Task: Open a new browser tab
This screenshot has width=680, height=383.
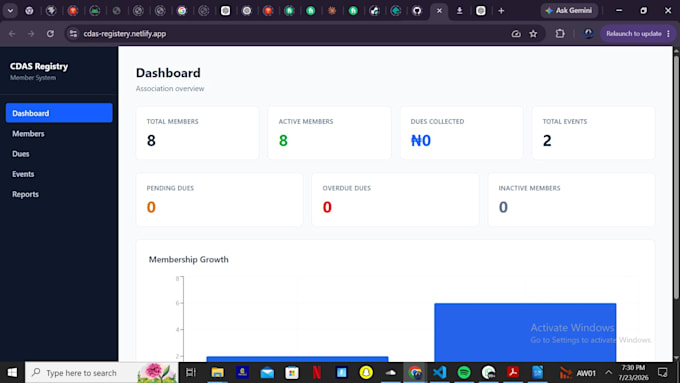Action: (x=501, y=11)
